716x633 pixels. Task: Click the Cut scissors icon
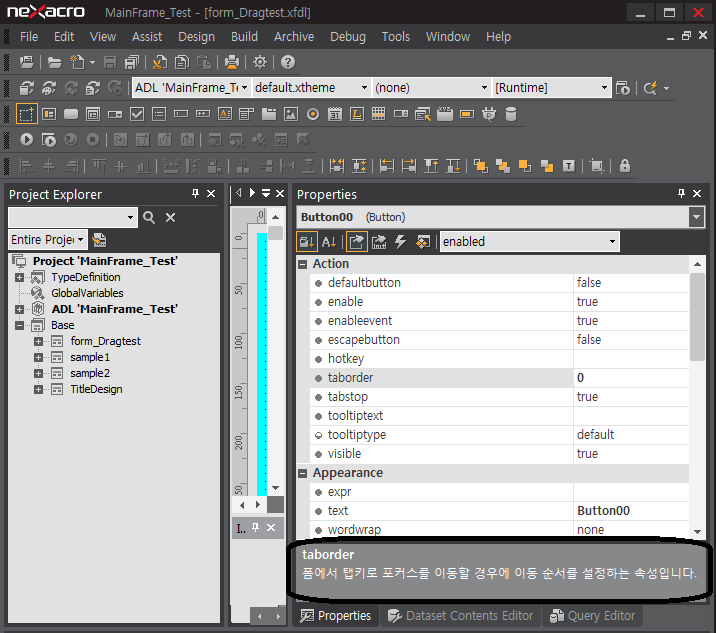point(159,62)
